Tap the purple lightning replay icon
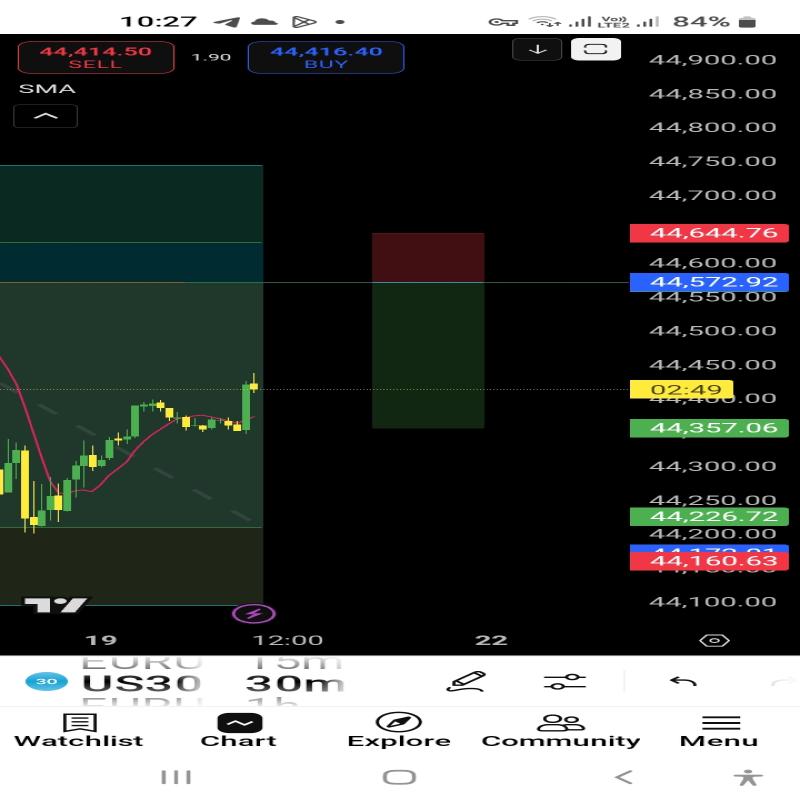The width and height of the screenshot is (800, 800). 253,613
